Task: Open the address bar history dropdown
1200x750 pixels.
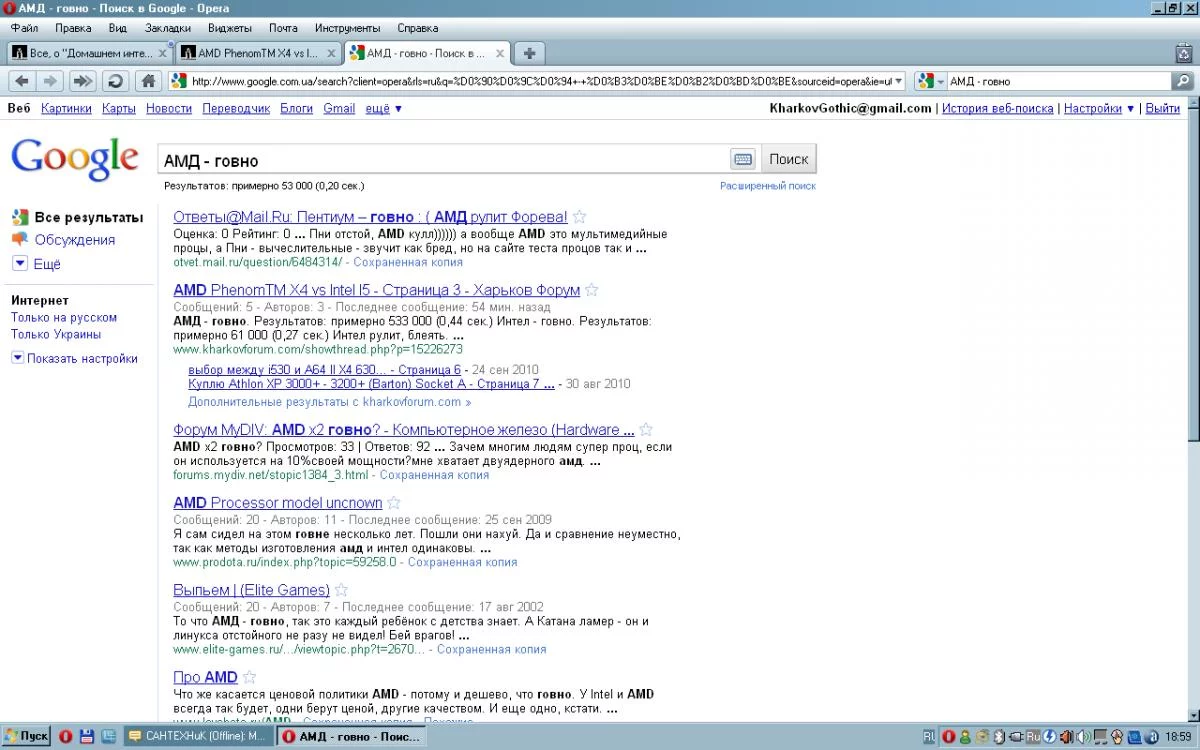Action: pos(898,81)
